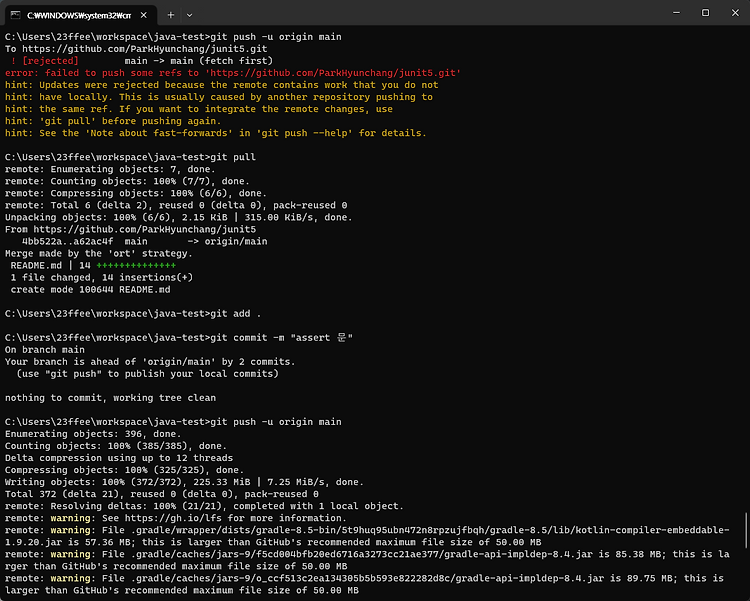
Task: Click the kotlin-compiler-embeddable warning file path
Action: point(367,536)
